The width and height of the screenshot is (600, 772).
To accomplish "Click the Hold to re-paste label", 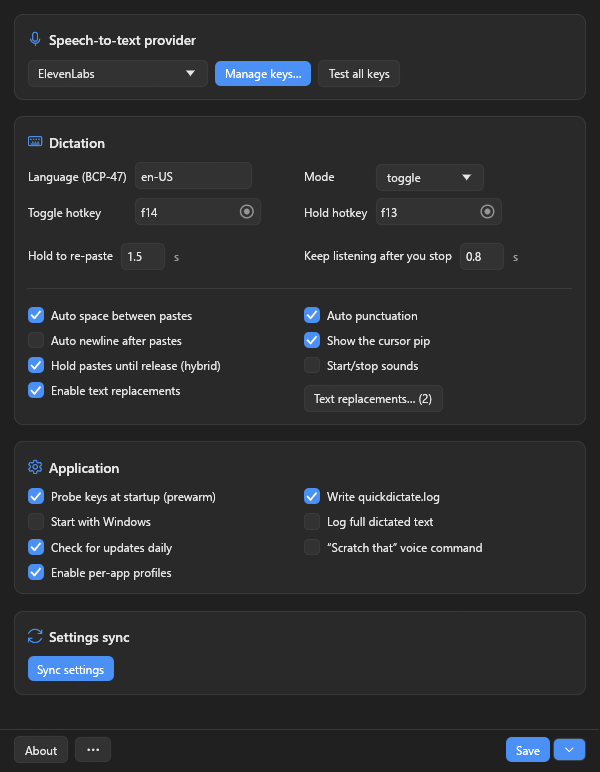I will click(x=70, y=256).
